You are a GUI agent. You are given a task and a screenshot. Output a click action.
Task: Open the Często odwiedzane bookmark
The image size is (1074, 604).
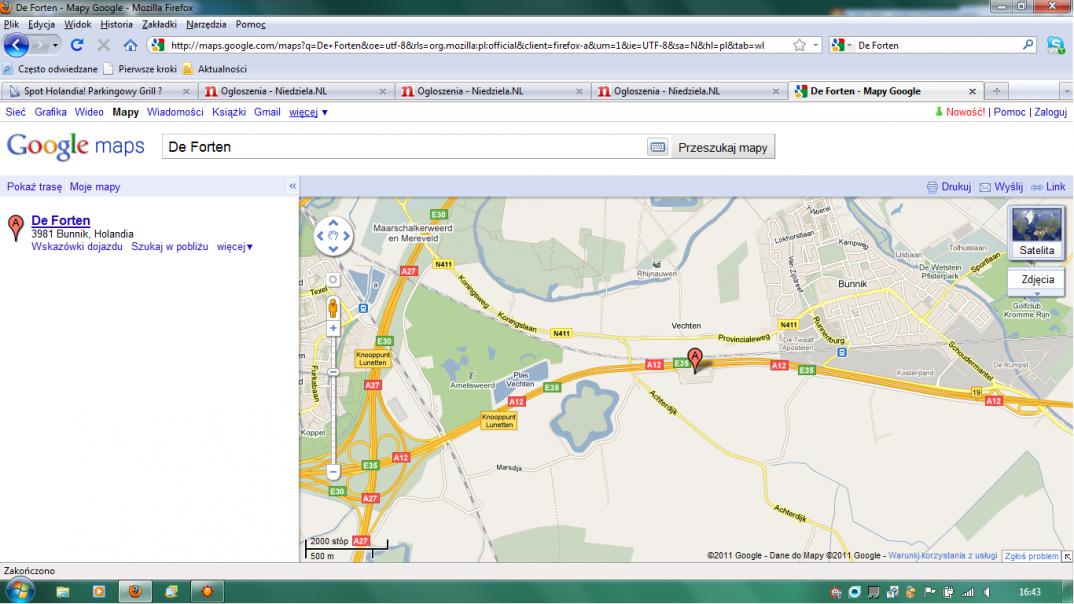[x=51, y=69]
